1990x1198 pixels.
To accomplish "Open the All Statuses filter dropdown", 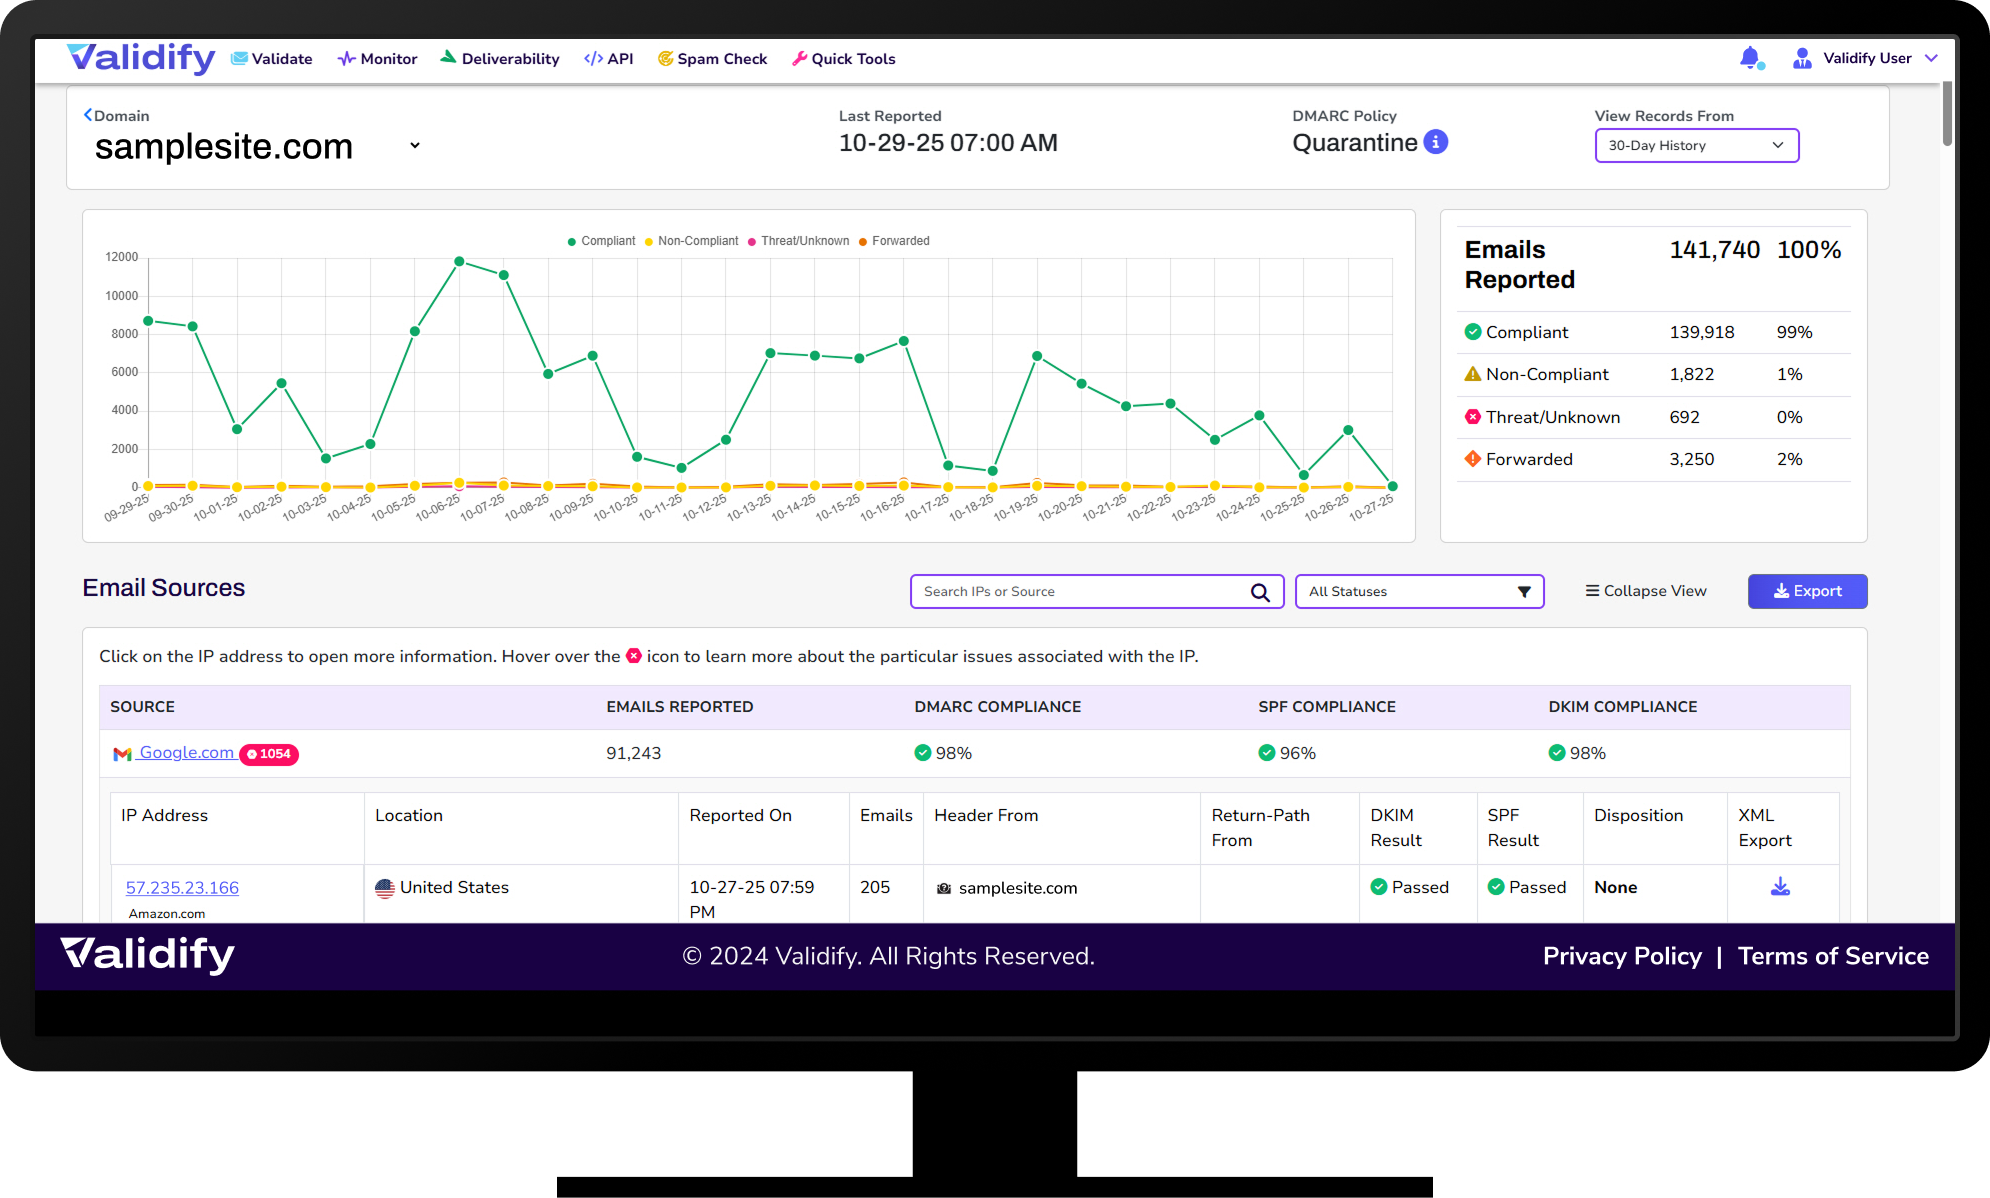I will pyautogui.click(x=1418, y=592).
